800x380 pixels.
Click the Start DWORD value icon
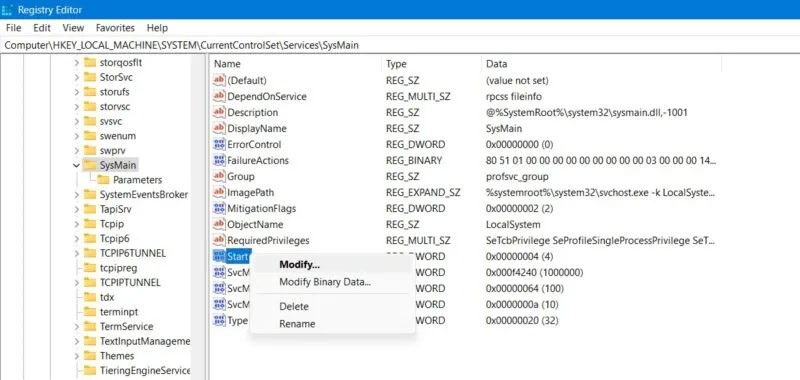point(219,256)
